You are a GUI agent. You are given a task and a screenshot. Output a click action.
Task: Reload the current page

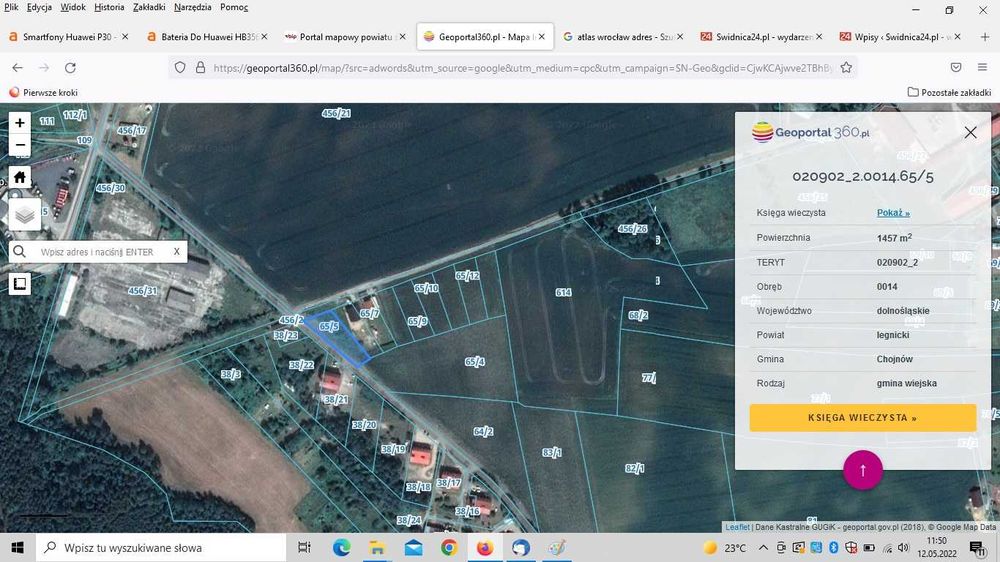[70, 68]
